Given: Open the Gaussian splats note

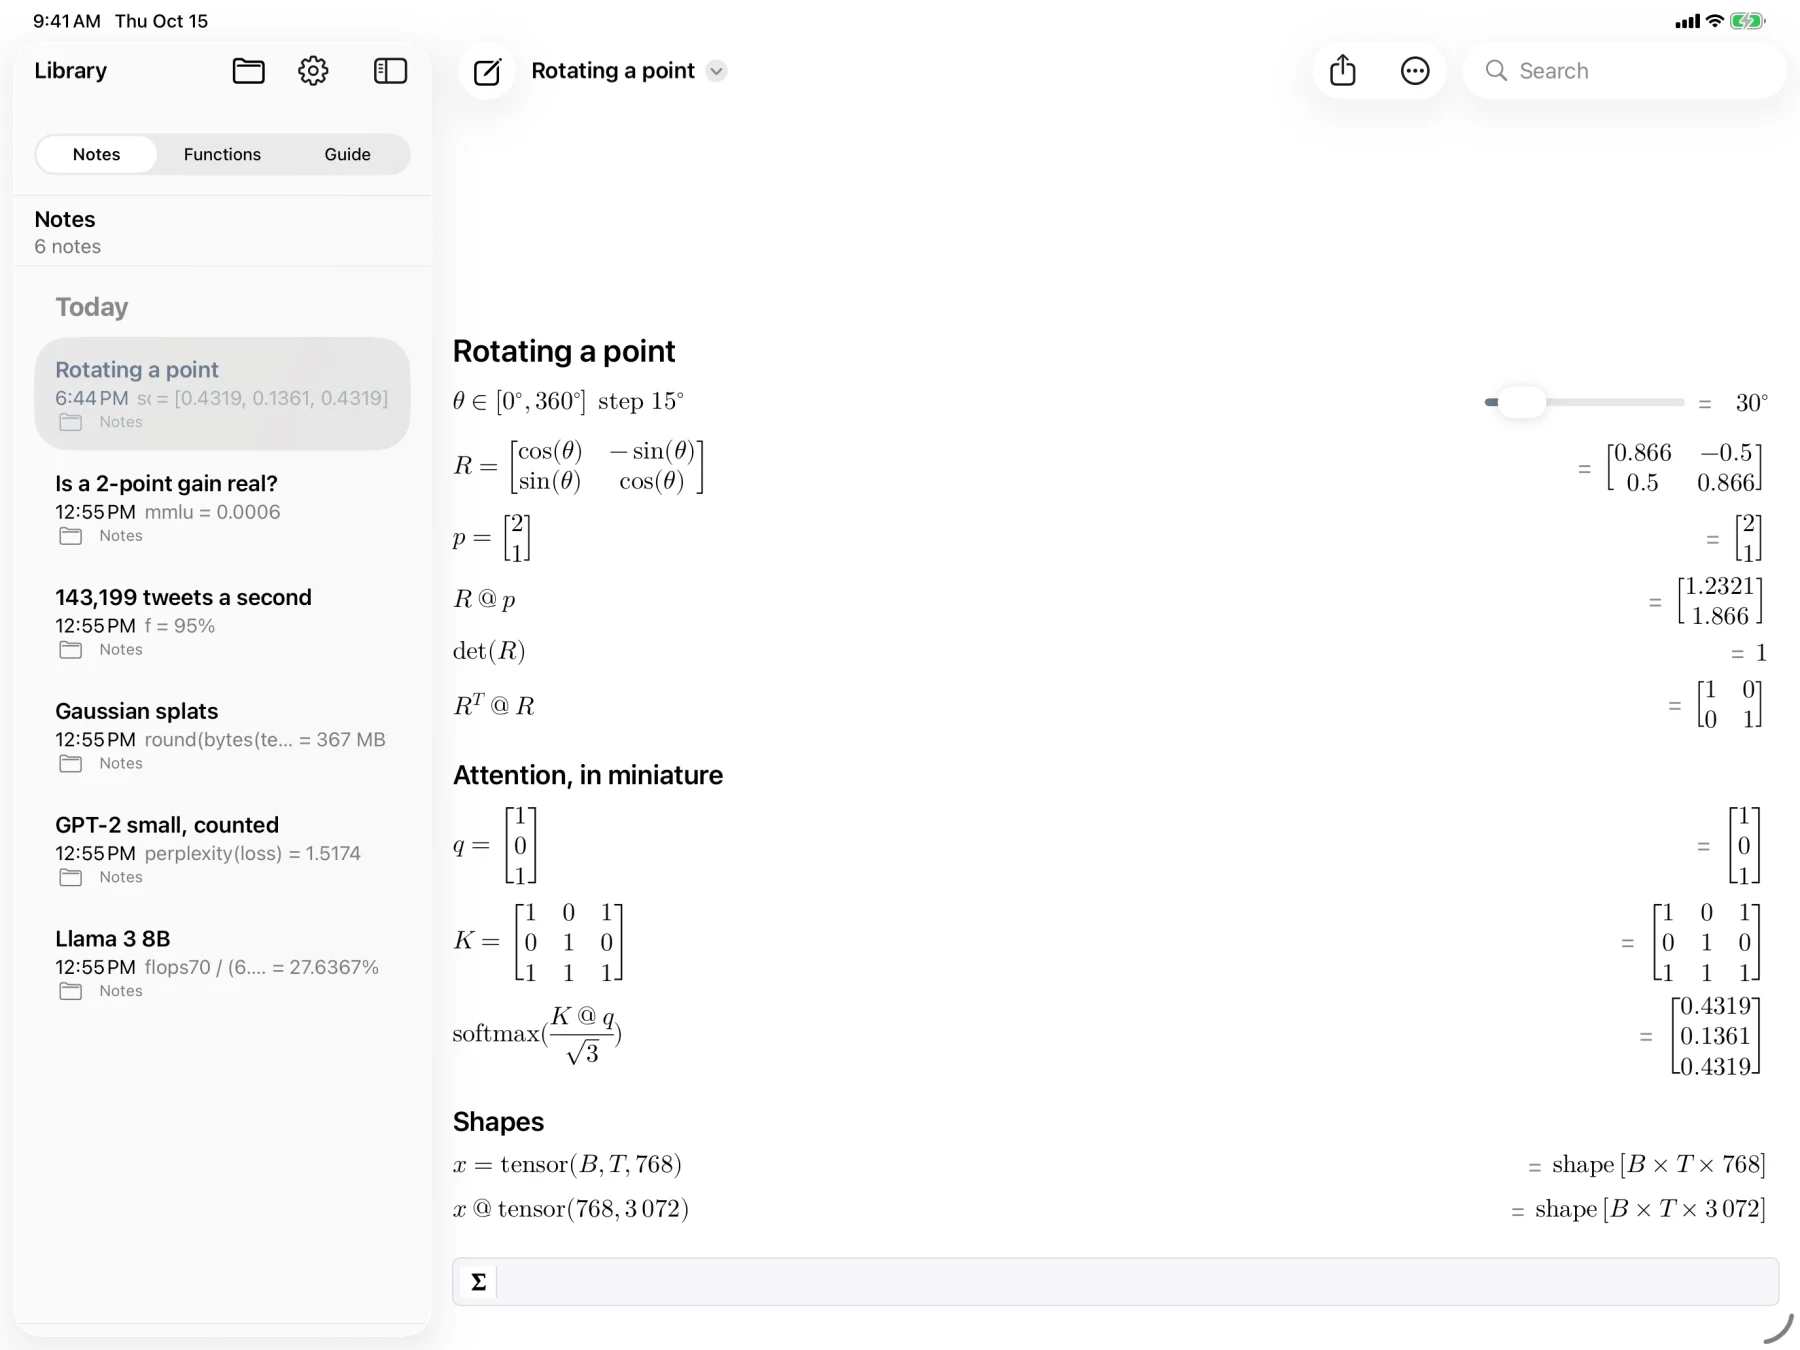Looking at the screenshot, I should pyautogui.click(x=222, y=736).
